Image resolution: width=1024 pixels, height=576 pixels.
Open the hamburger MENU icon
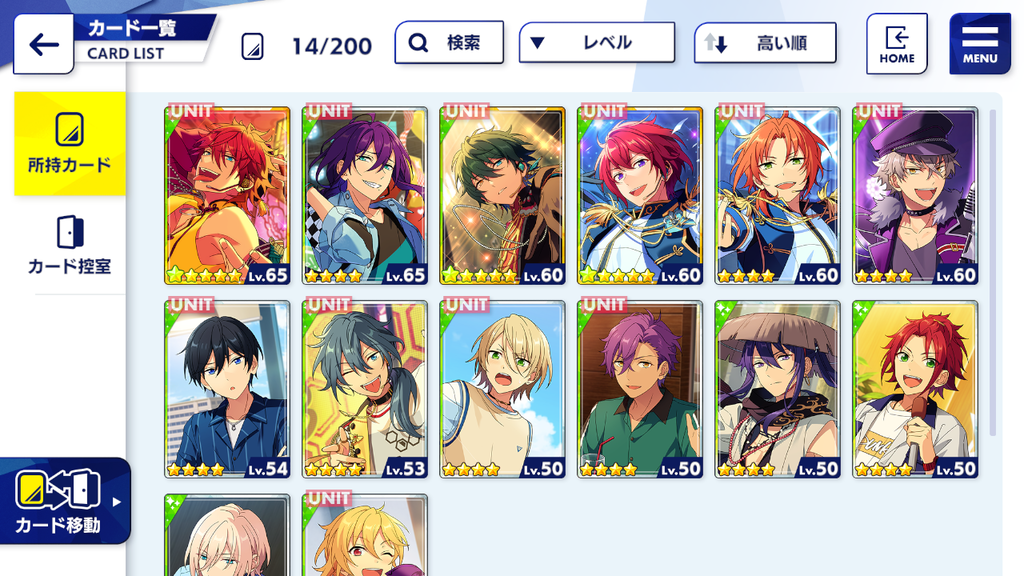tap(980, 44)
